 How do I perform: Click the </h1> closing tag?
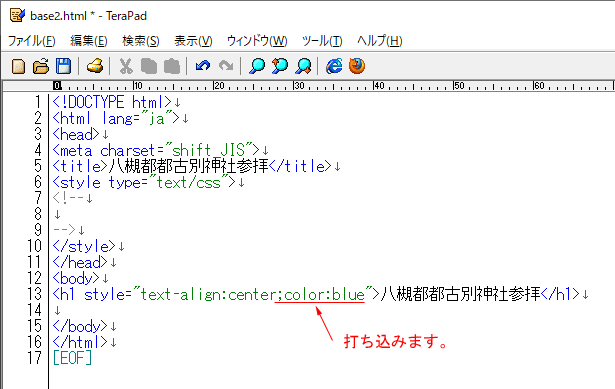click(x=560, y=294)
